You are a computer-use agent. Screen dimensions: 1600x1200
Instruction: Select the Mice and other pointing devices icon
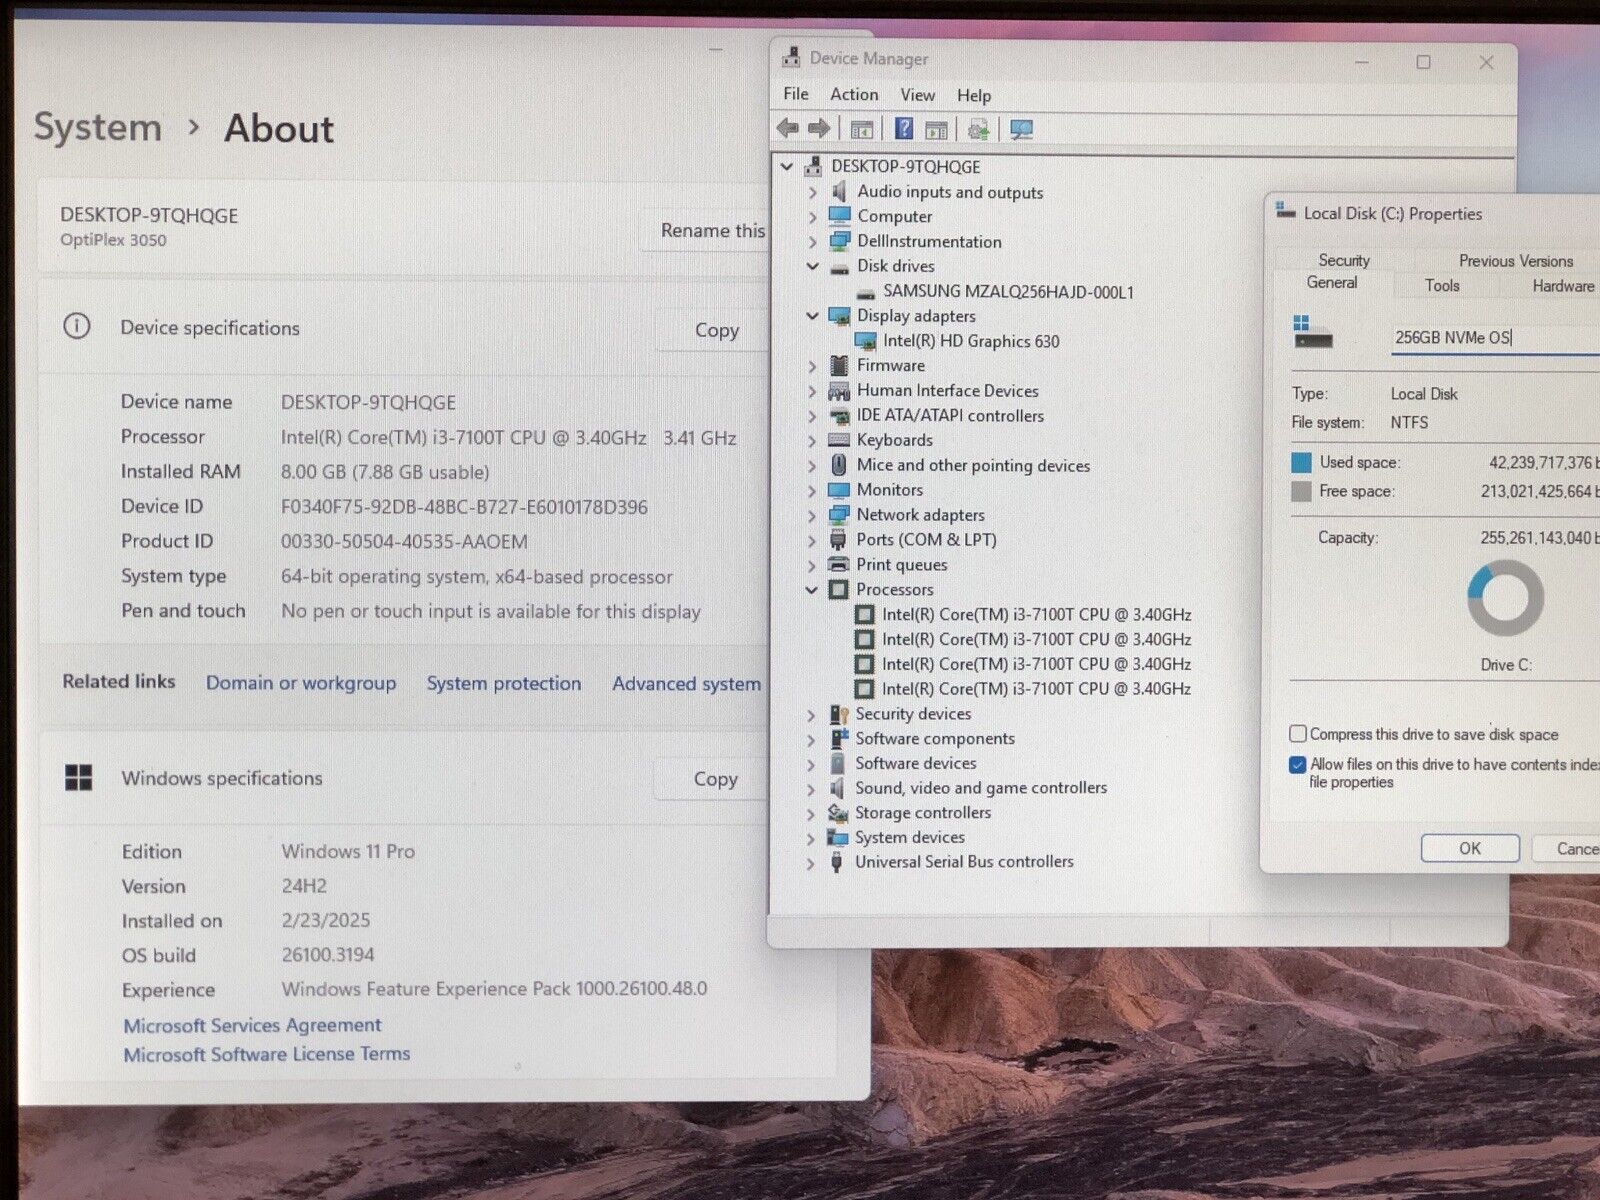839,465
